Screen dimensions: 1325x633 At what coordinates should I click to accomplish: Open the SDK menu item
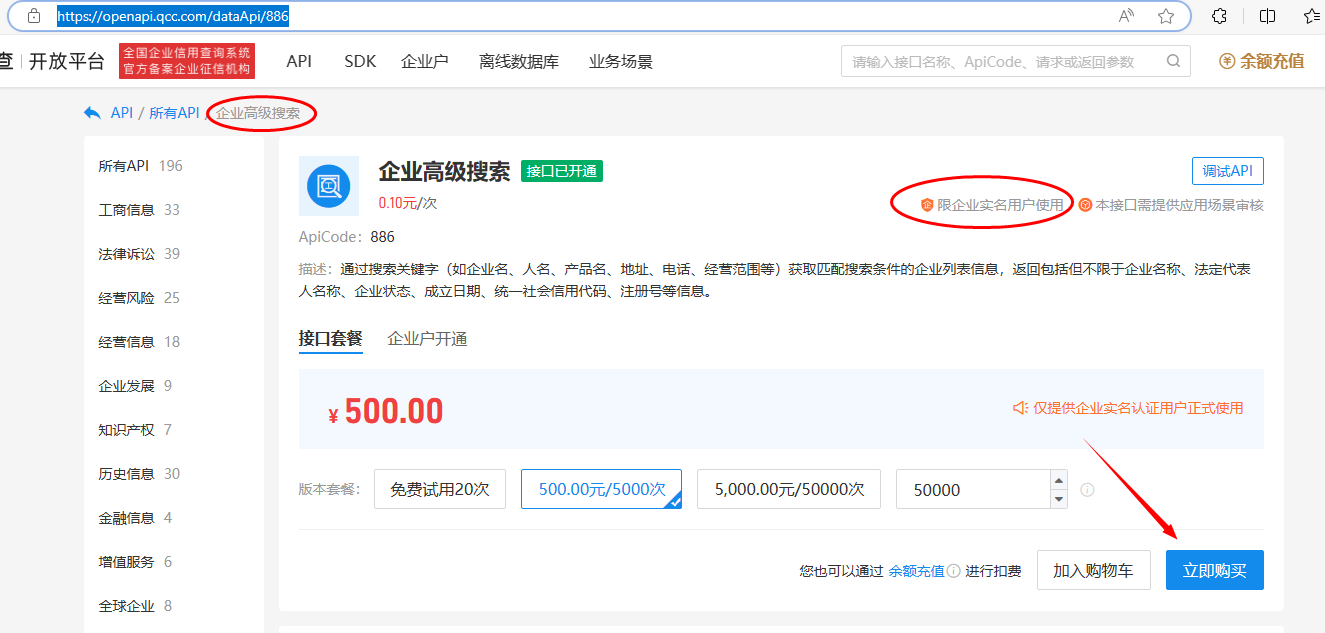(360, 61)
